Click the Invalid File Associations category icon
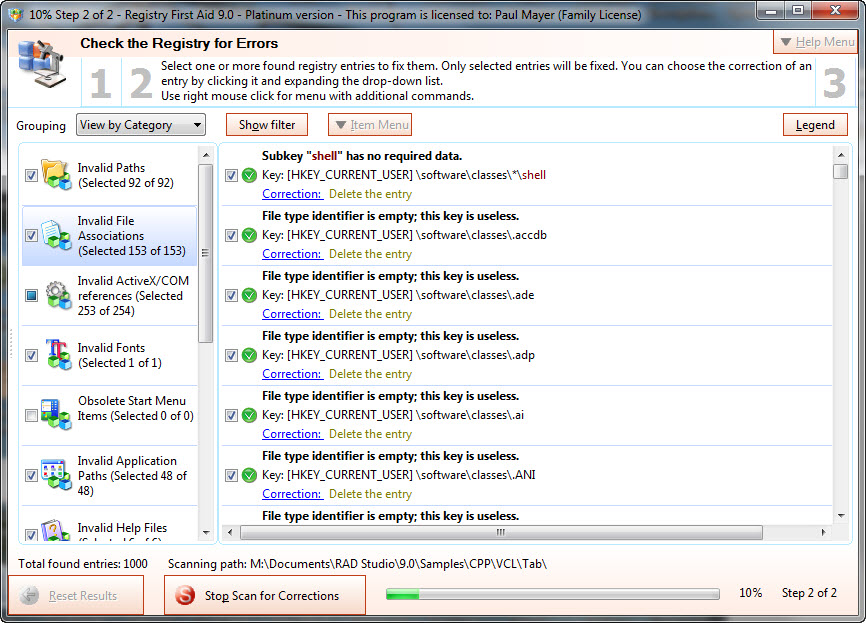Image resolution: width=866 pixels, height=623 pixels. click(x=56, y=235)
